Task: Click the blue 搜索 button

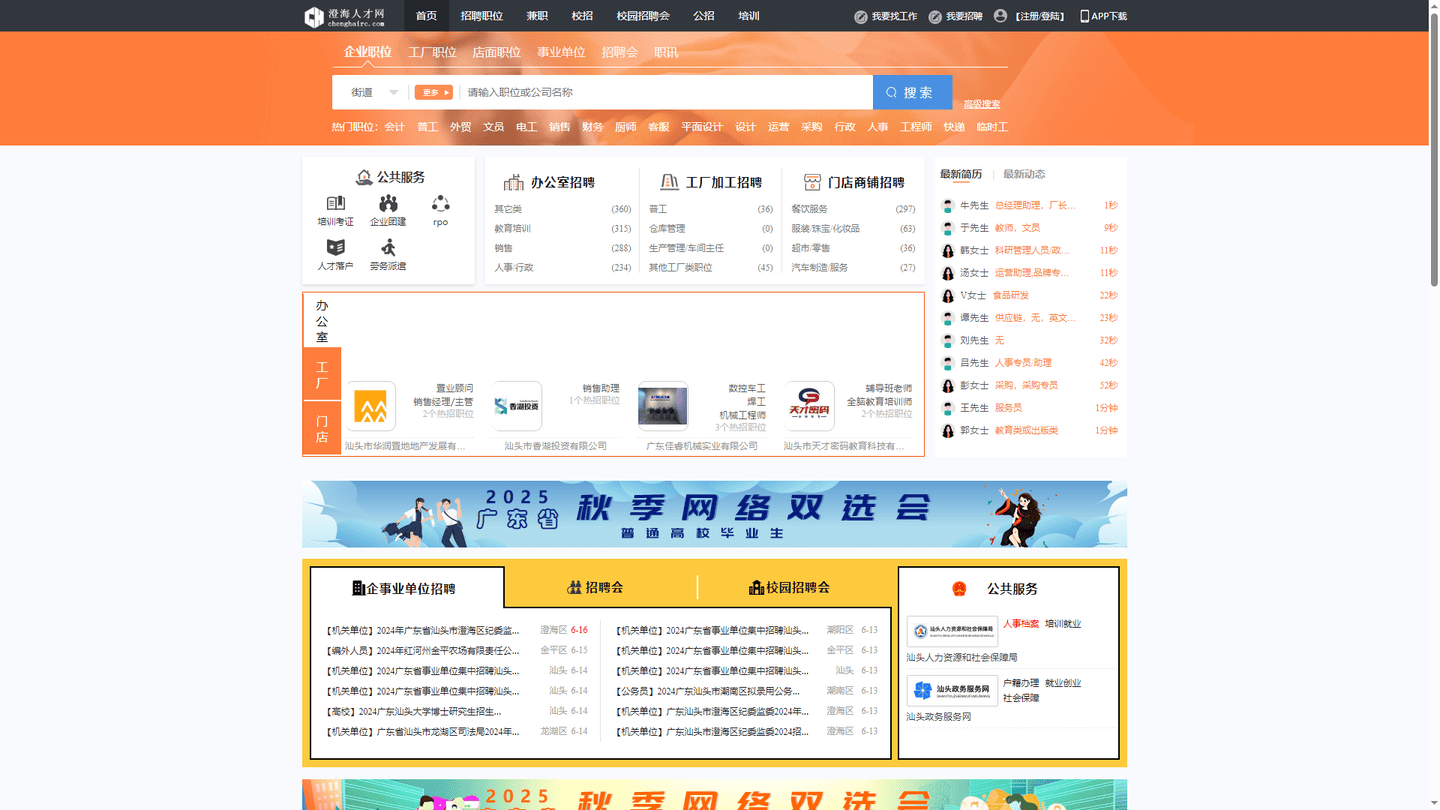Action: click(912, 92)
